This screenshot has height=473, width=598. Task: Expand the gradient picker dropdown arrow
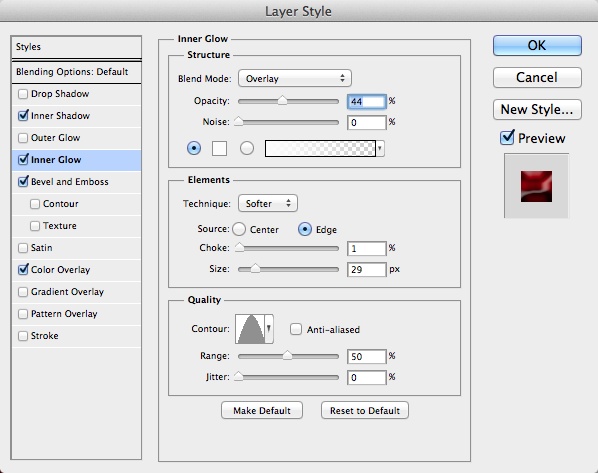tap(380, 148)
